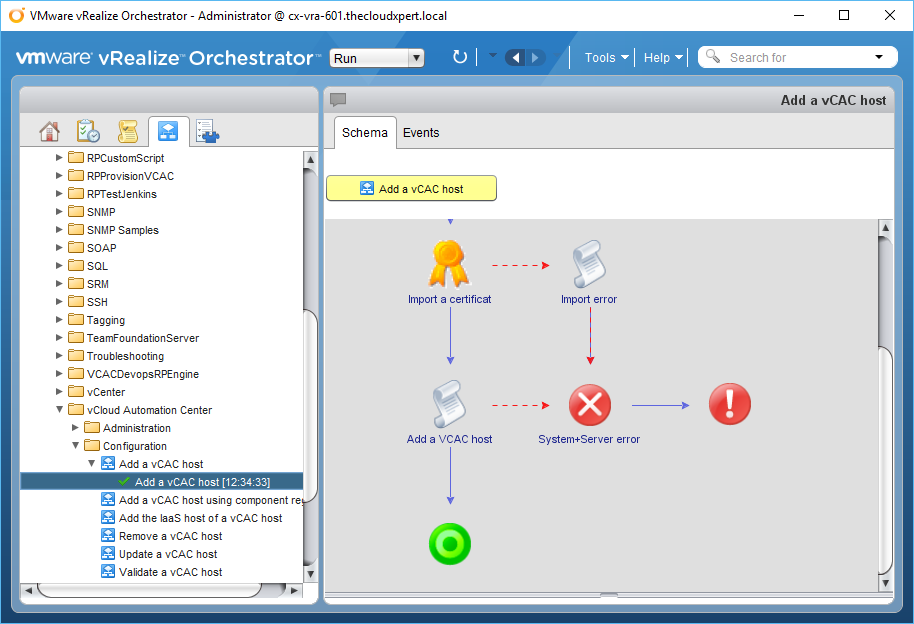Open the Inventory tab icon
The width and height of the screenshot is (914, 624).
pos(207,132)
